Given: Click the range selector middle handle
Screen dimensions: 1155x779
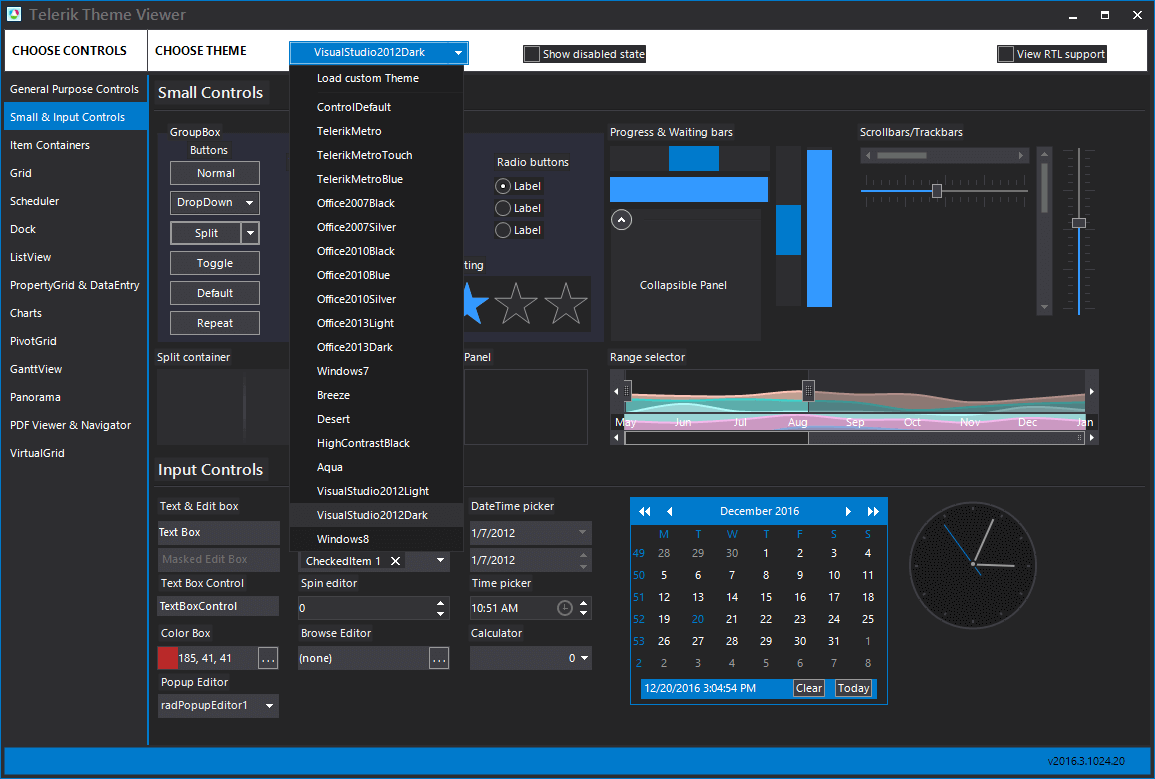Looking at the screenshot, I should pos(808,390).
